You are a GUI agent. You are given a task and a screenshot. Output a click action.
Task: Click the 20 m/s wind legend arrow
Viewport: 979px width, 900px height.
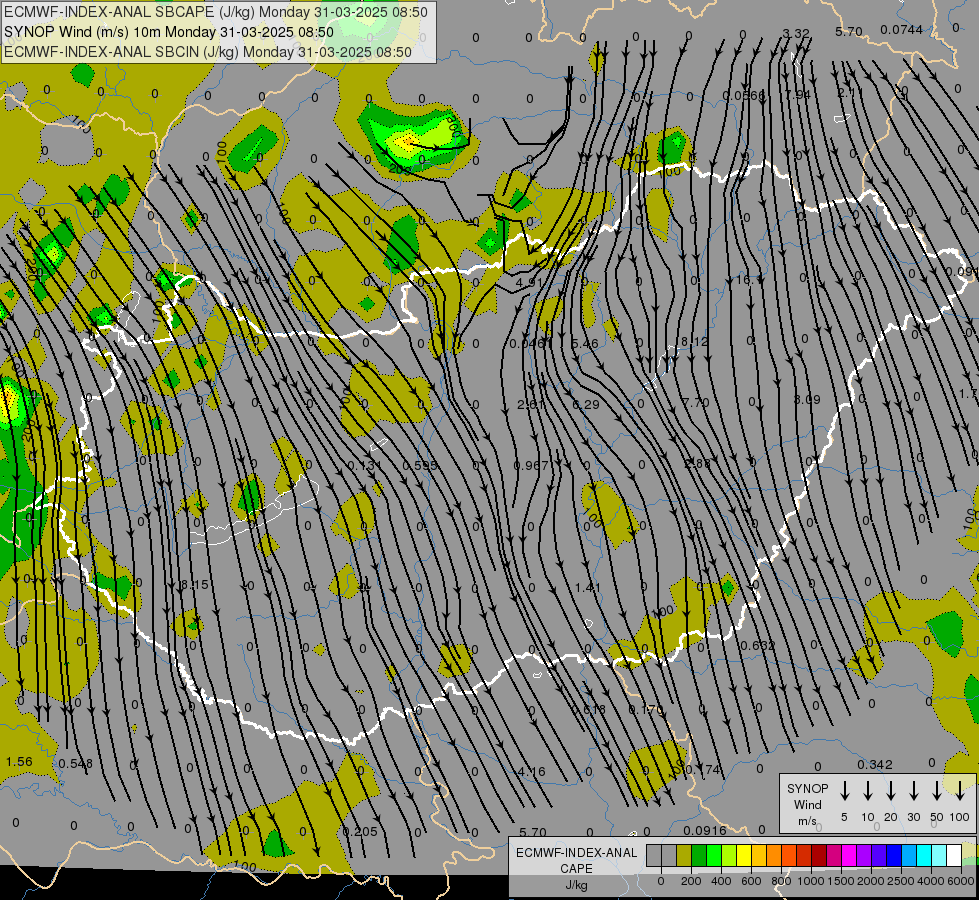891,790
